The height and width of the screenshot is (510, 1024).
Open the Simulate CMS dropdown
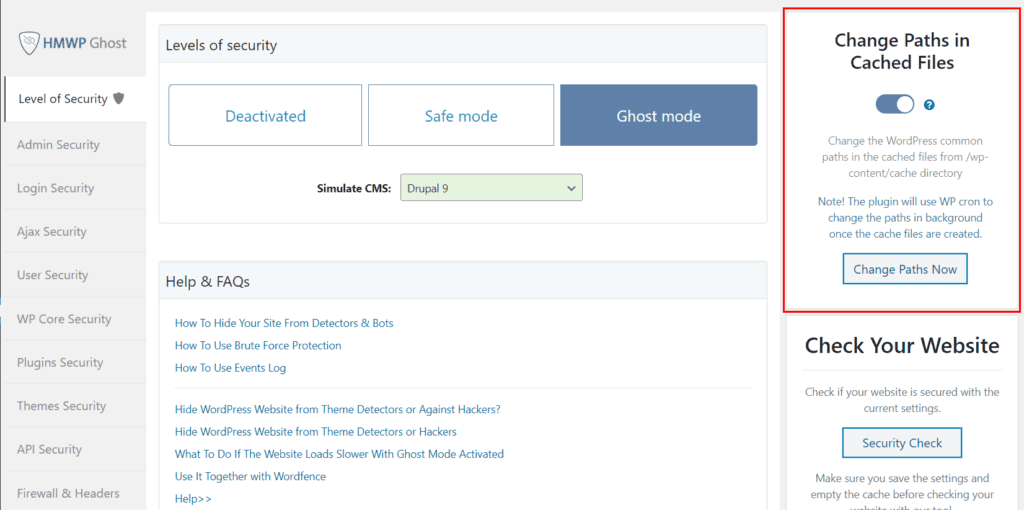491,187
